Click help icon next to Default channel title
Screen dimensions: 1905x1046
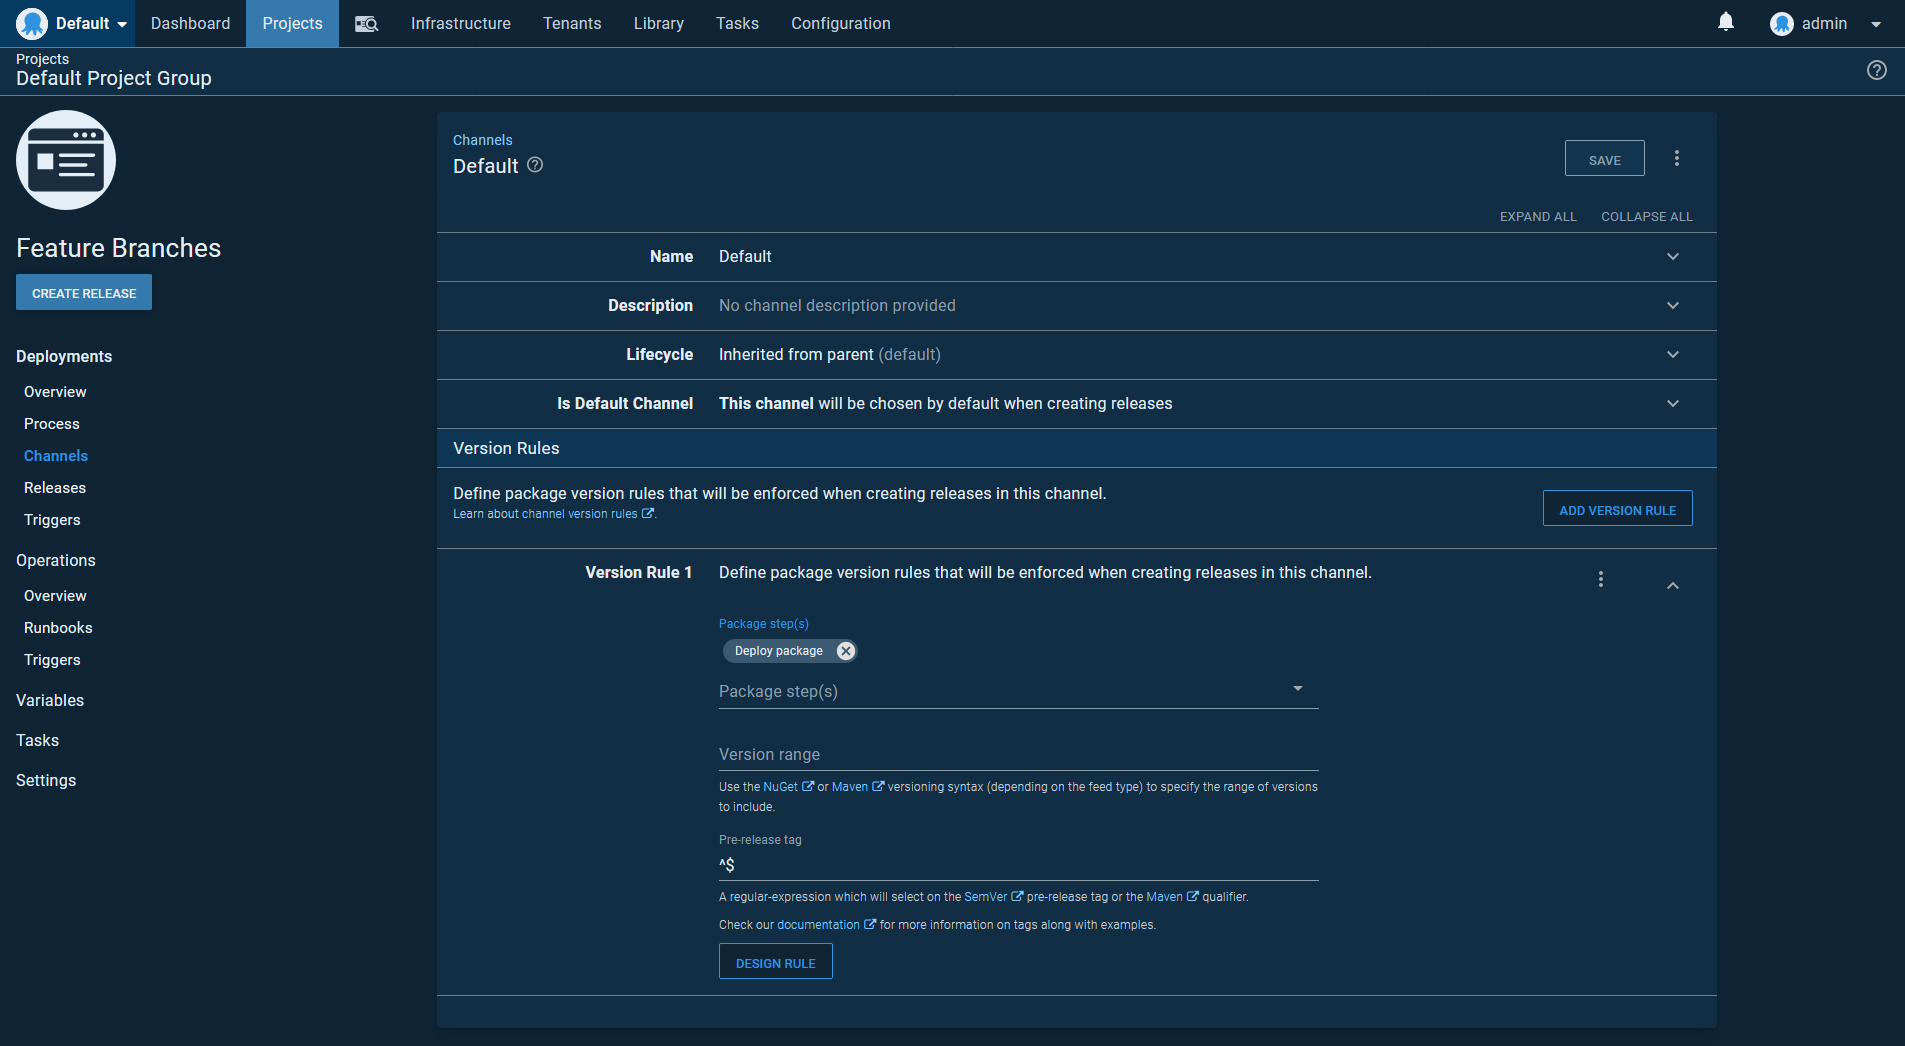pyautogui.click(x=535, y=165)
